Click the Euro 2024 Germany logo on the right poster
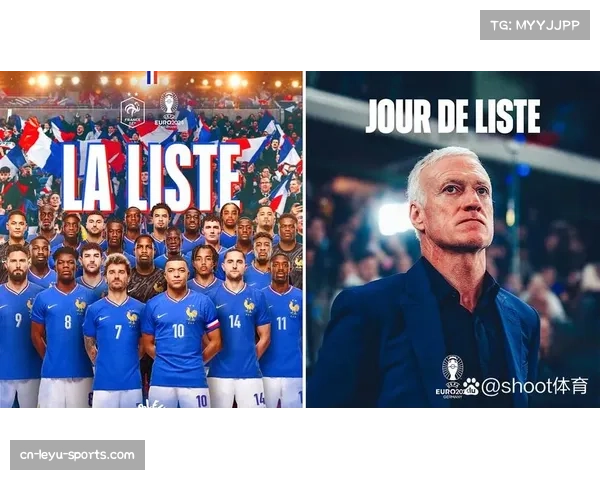Screen dimensions: 600x480 [452, 377]
